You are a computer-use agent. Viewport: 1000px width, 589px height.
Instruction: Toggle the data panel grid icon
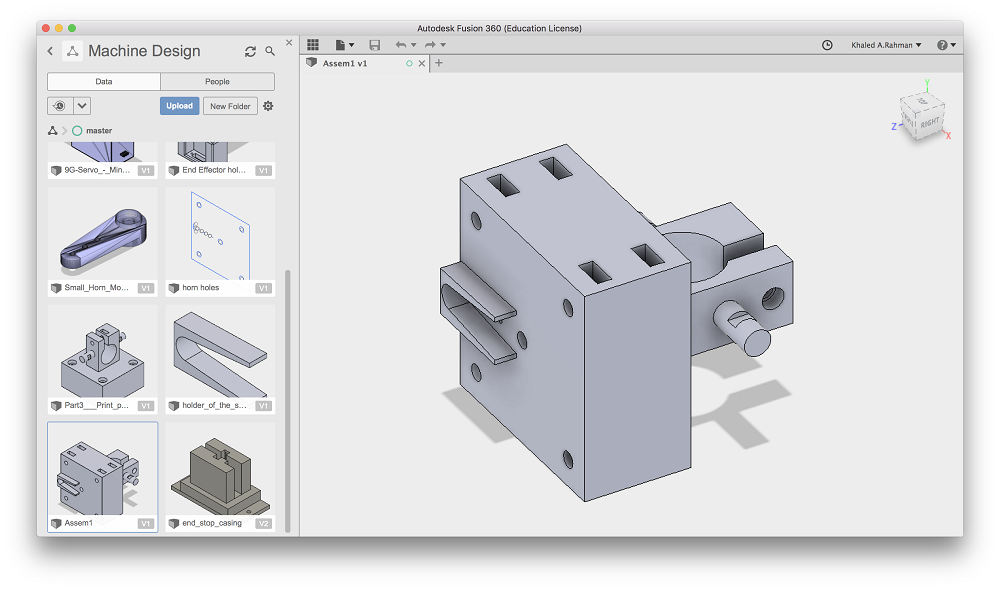[312, 45]
